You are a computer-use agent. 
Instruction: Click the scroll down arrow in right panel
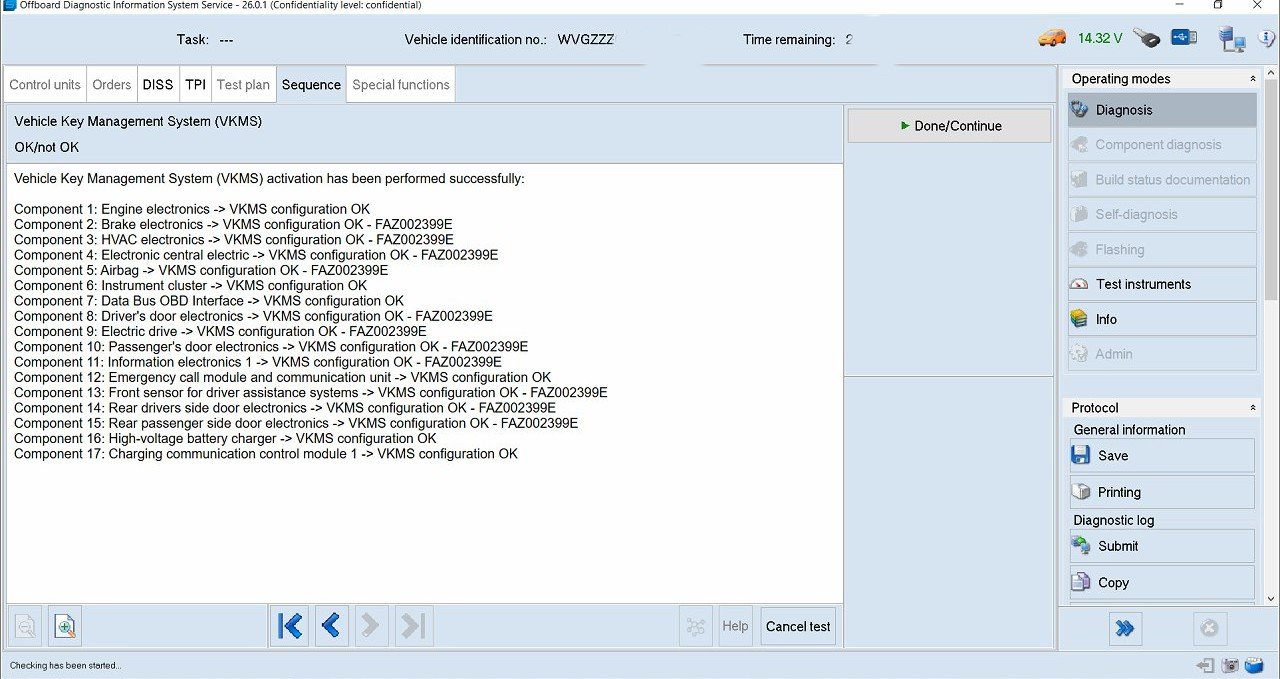(1271, 598)
